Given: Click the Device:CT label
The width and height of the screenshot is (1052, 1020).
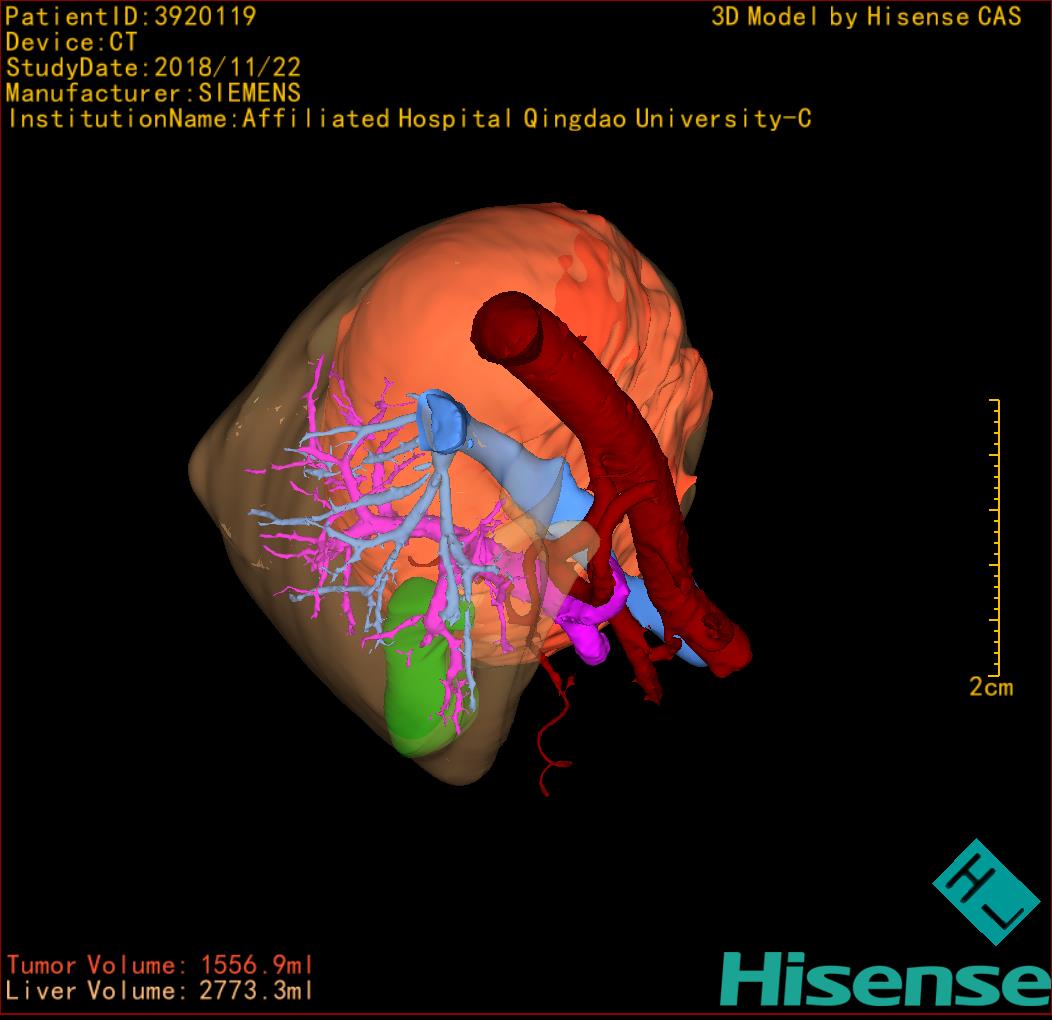Looking at the screenshot, I should click(71, 42).
